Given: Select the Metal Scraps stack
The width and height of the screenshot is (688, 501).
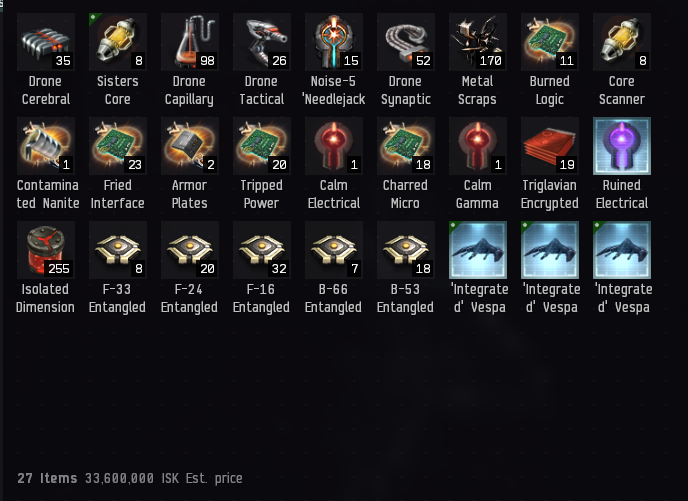Looking at the screenshot, I should 477,42.
